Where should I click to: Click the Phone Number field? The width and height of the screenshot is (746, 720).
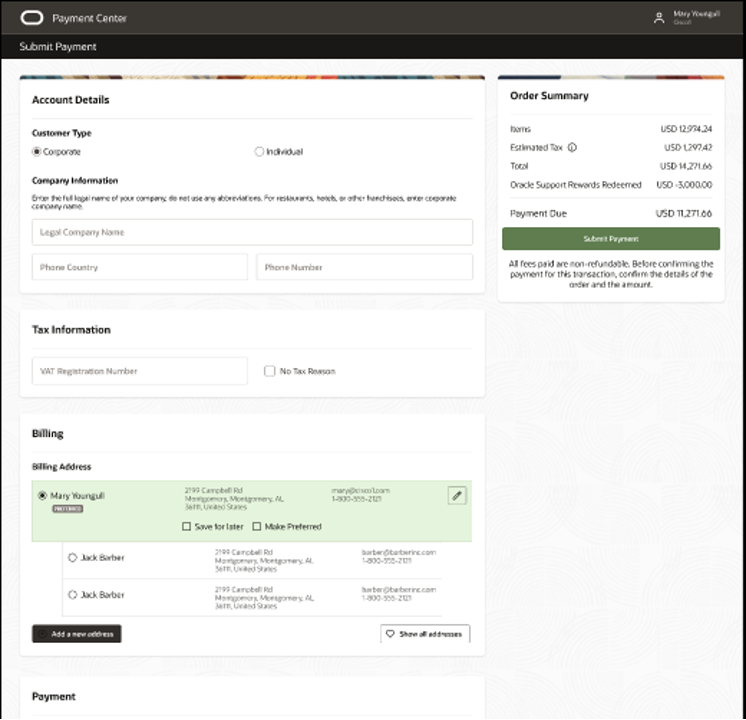click(364, 267)
